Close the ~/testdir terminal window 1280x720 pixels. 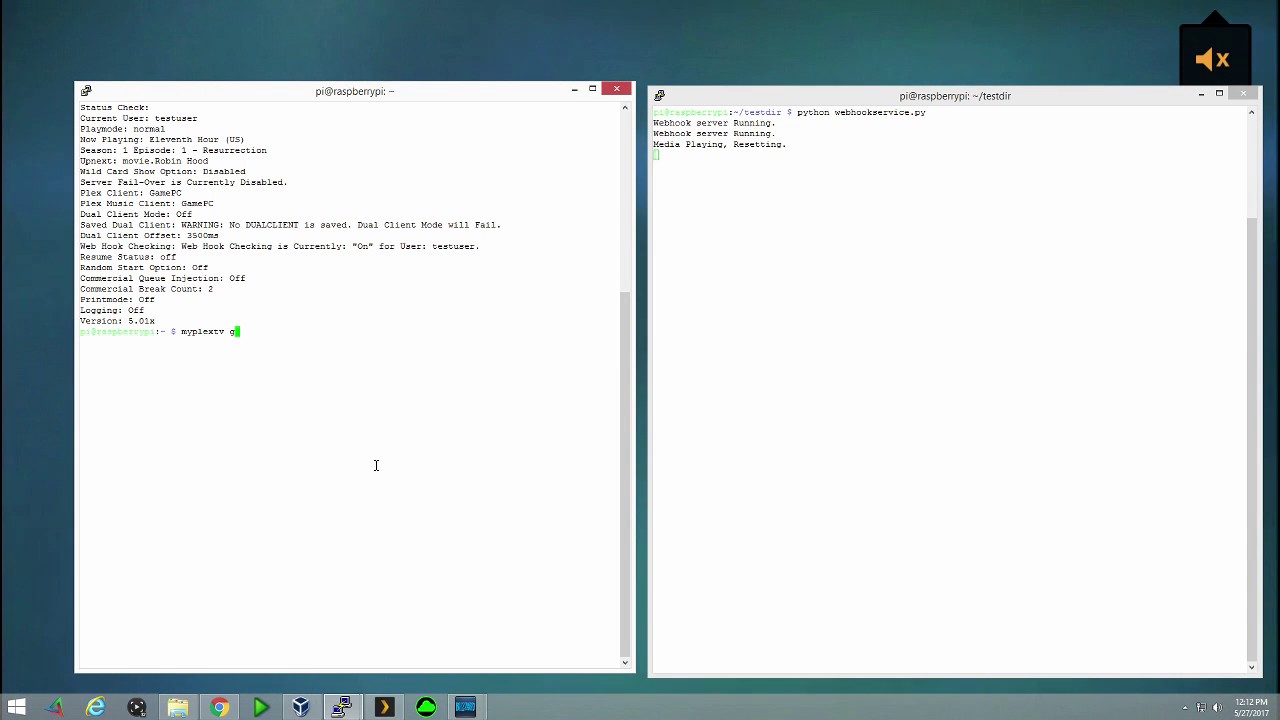click(1243, 95)
